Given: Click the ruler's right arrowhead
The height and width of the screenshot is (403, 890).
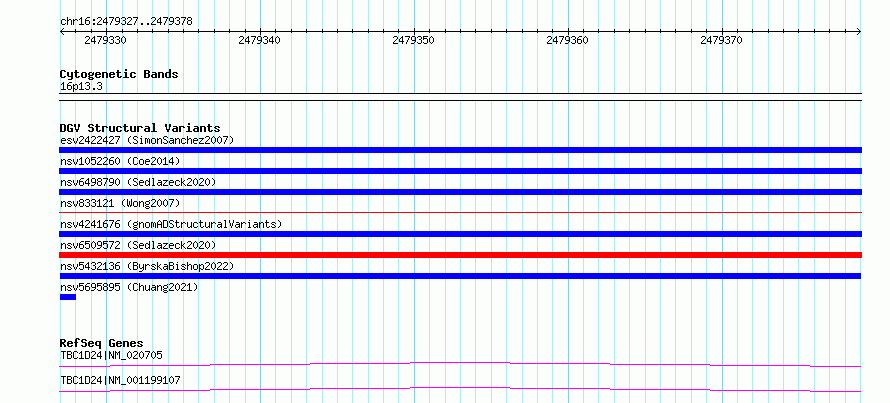Looking at the screenshot, I should pos(859,32).
